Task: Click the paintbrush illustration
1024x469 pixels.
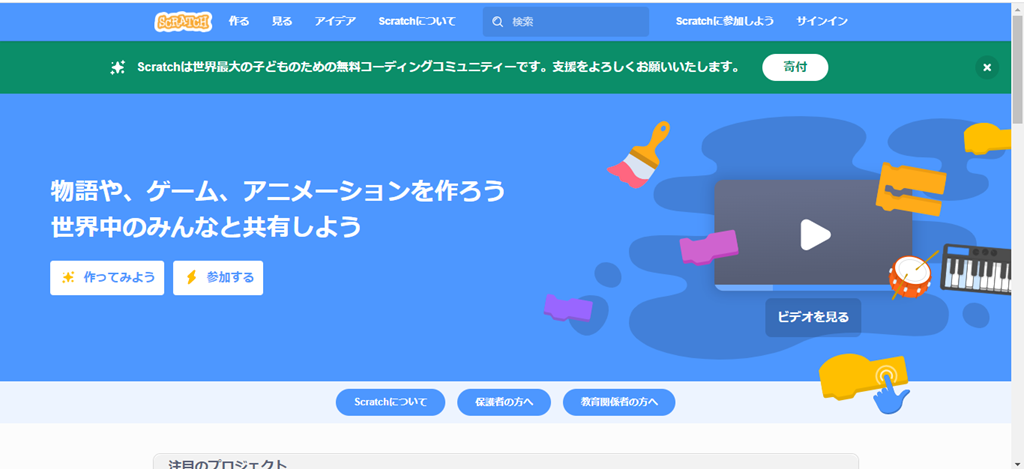Action: pyautogui.click(x=639, y=154)
